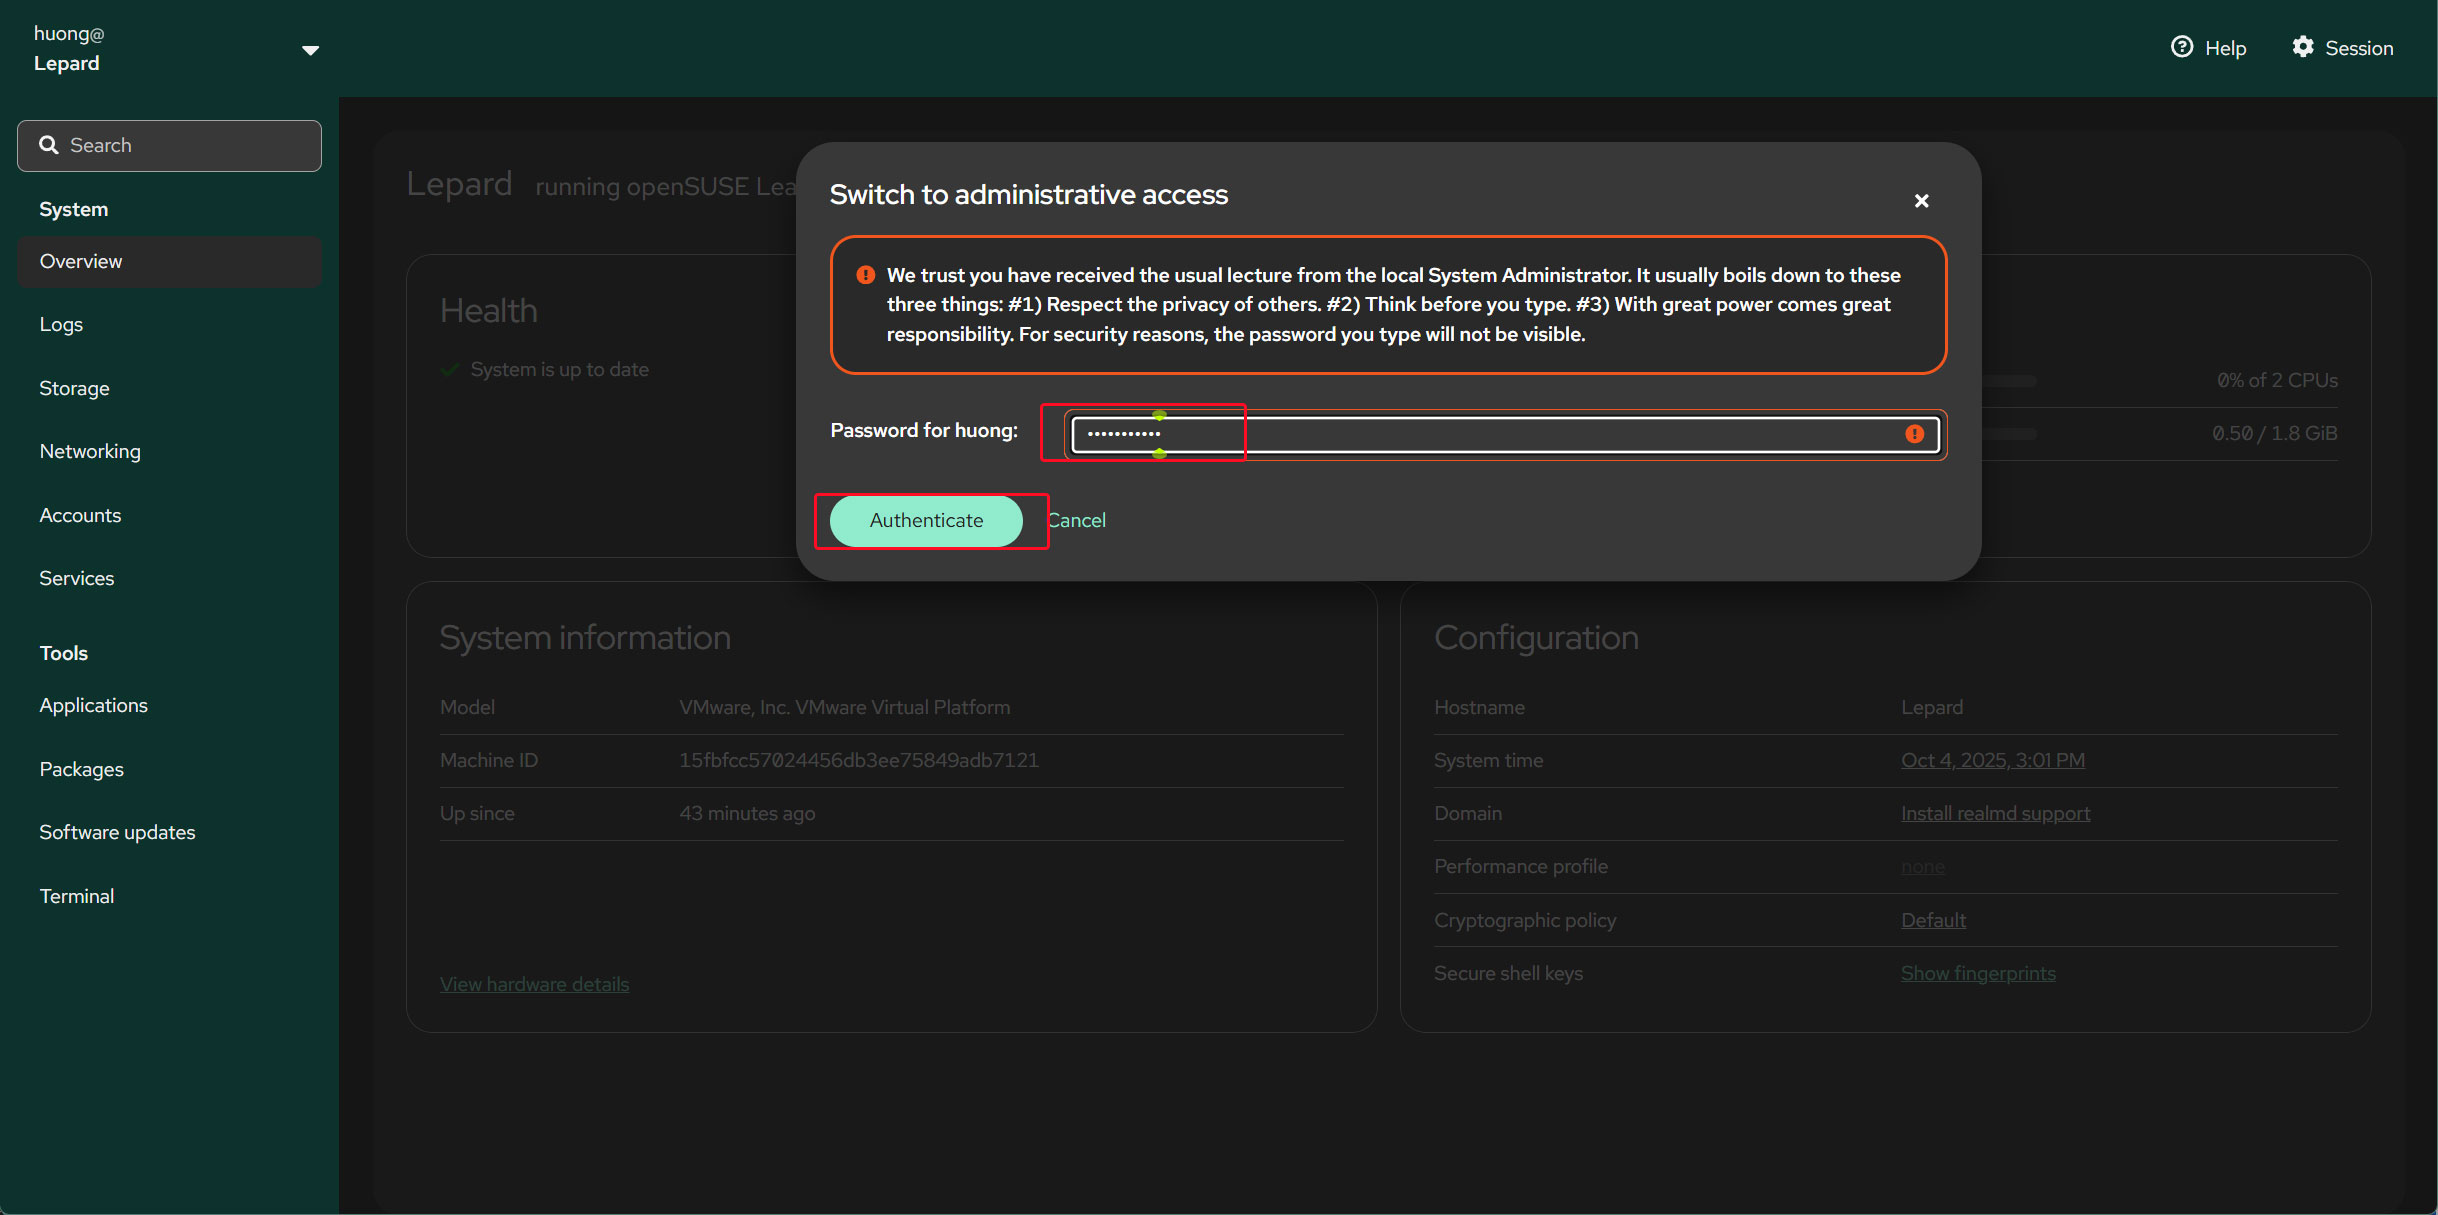Close the administrative access dialog
Image resolution: width=2438 pixels, height=1215 pixels.
tap(1921, 201)
